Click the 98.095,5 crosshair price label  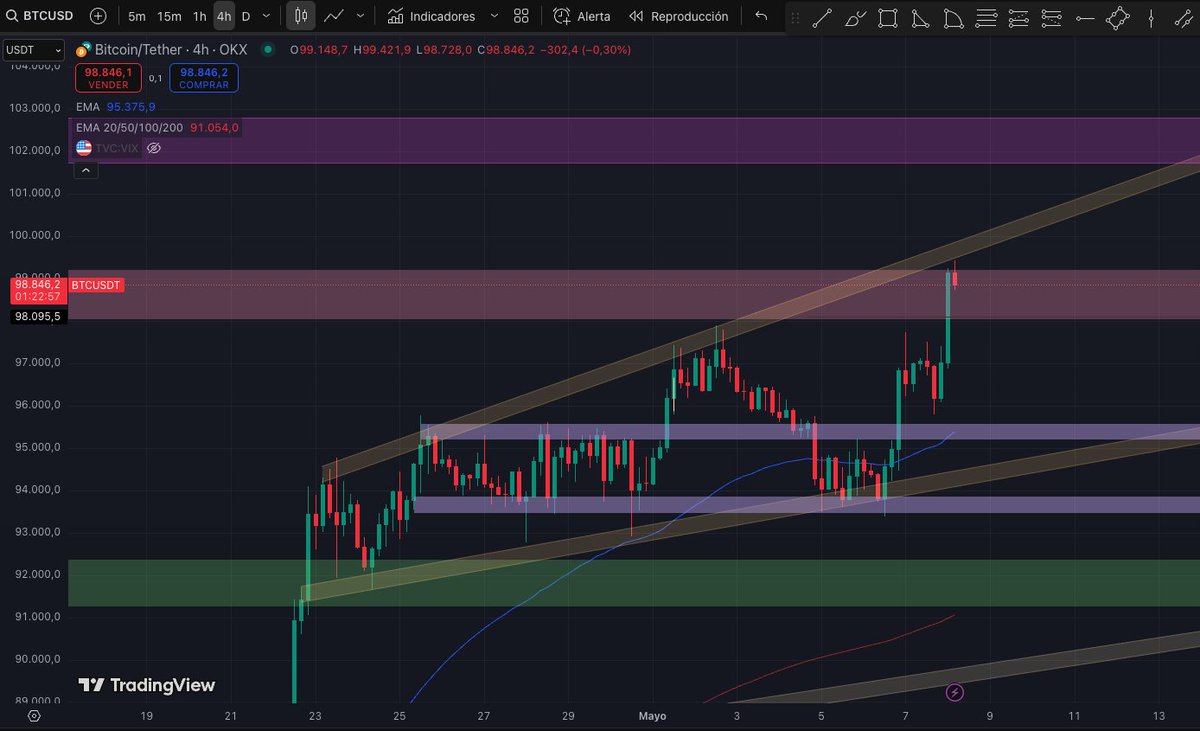[37, 316]
